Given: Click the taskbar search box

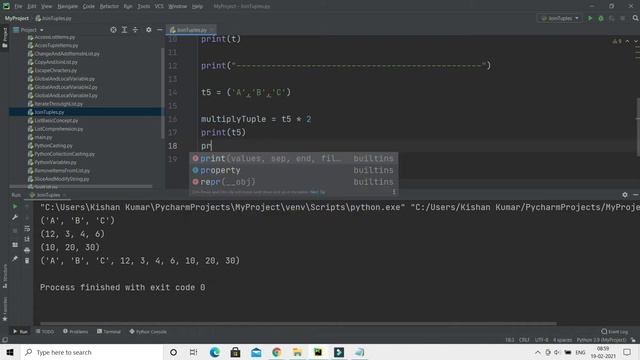Looking at the screenshot, I should coord(92,352).
